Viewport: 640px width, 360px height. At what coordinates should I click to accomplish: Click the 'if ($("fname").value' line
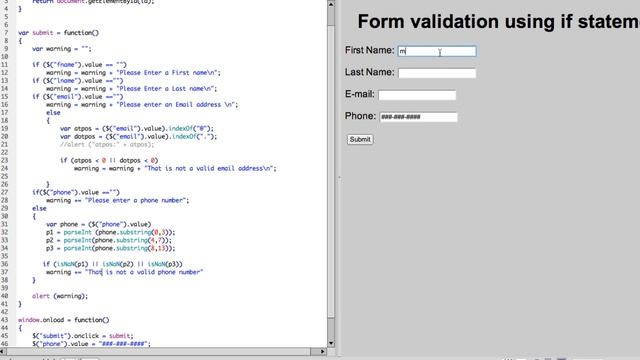tap(80, 64)
